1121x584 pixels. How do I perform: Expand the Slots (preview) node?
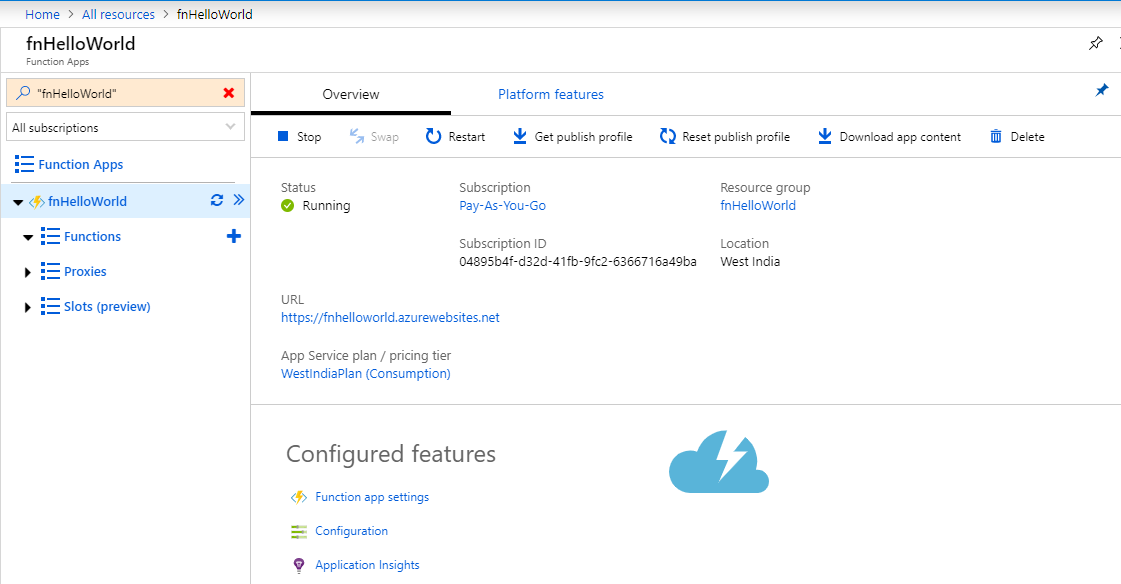point(27,307)
